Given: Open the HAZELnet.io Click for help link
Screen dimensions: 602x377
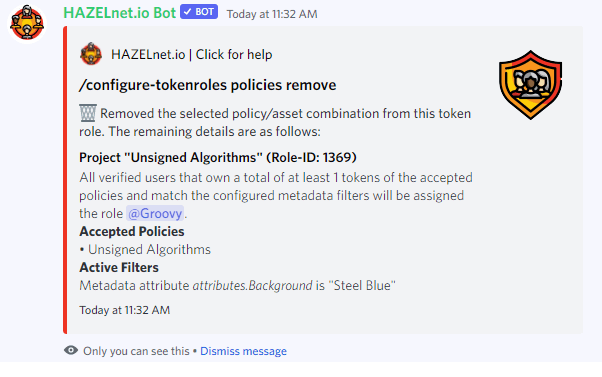Looking at the screenshot, I should coord(192,55).
